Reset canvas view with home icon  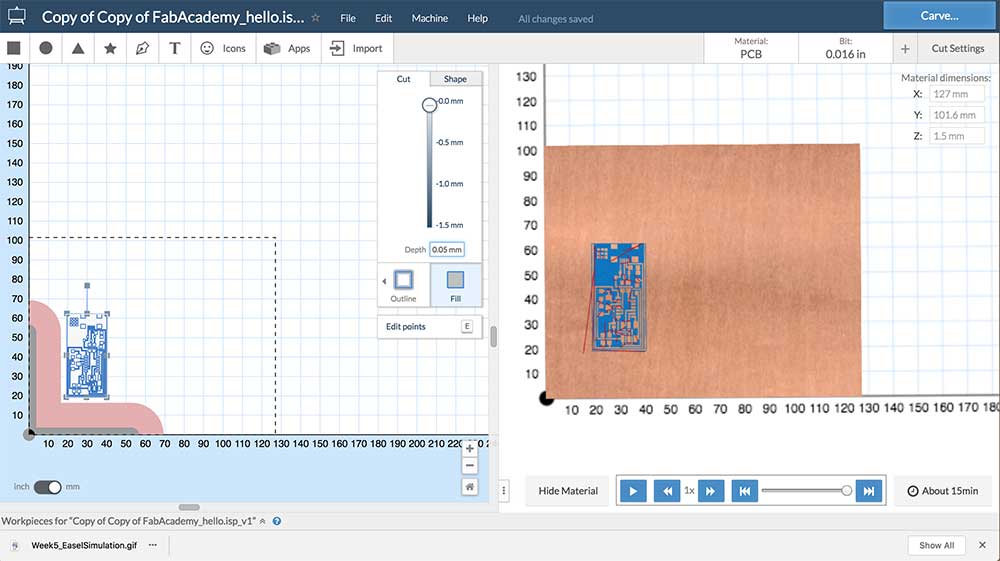click(469, 487)
